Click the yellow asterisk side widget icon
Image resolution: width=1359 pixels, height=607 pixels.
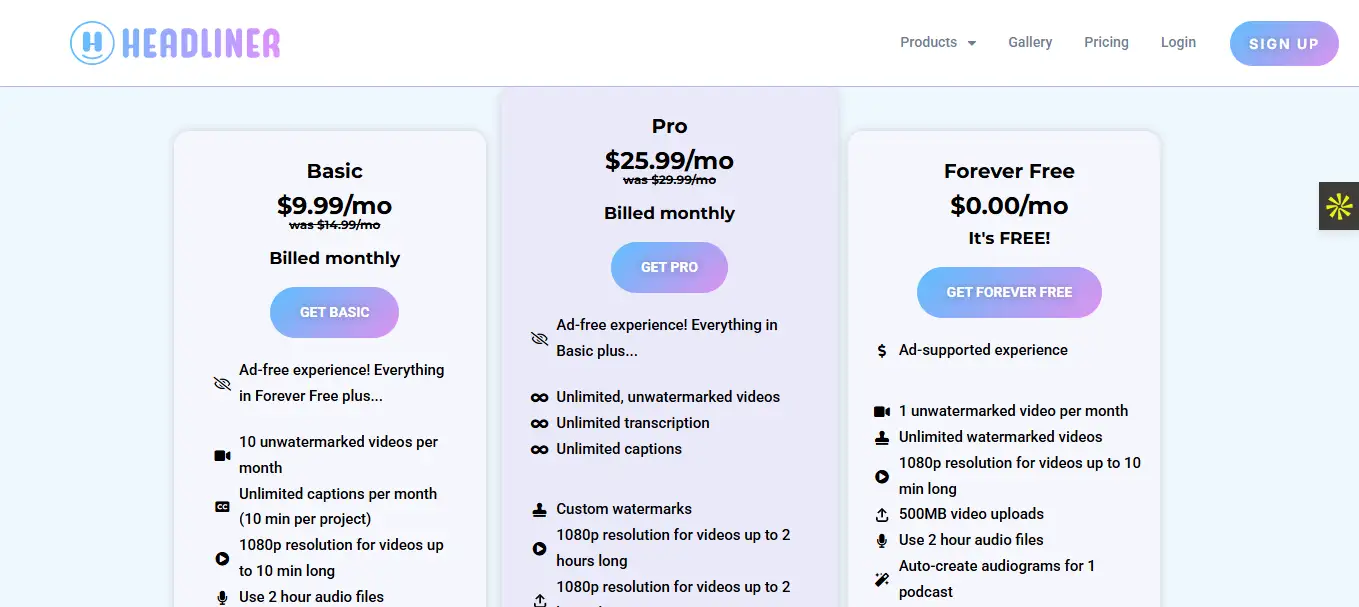[x=1339, y=206]
